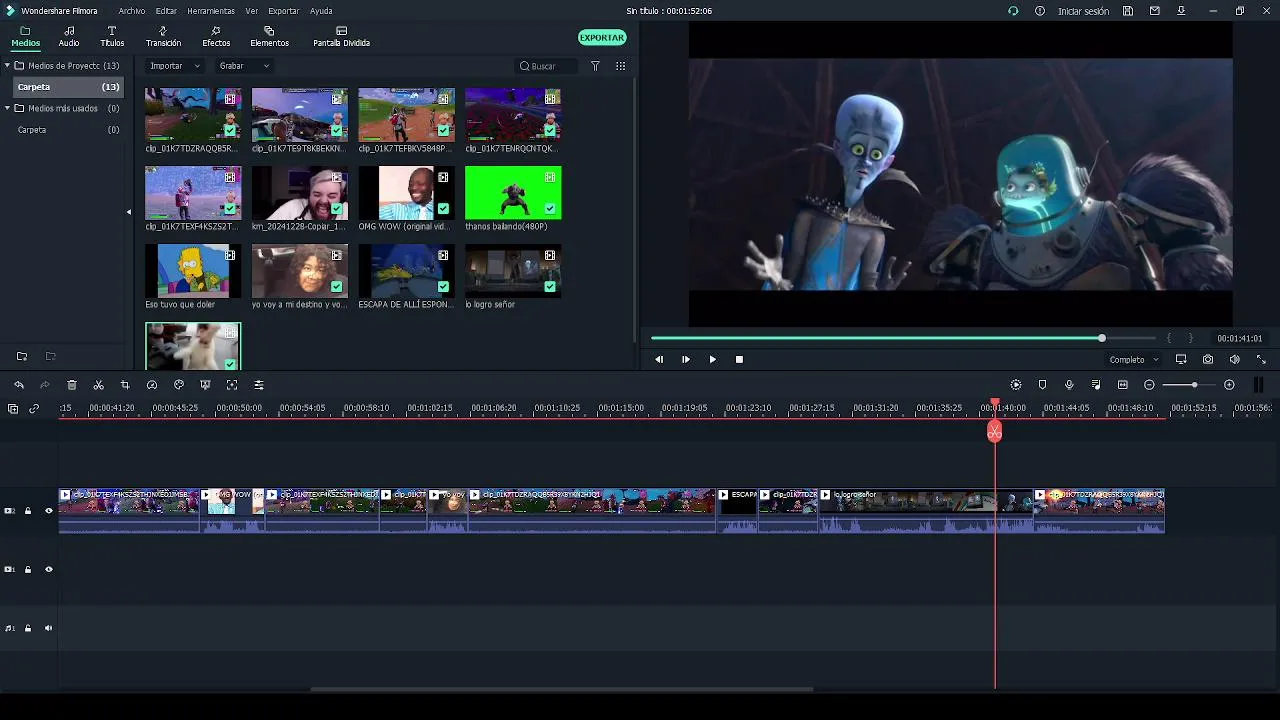The width and height of the screenshot is (1280, 720).
Task: Open the mail messages icon
Action: 1155,11
